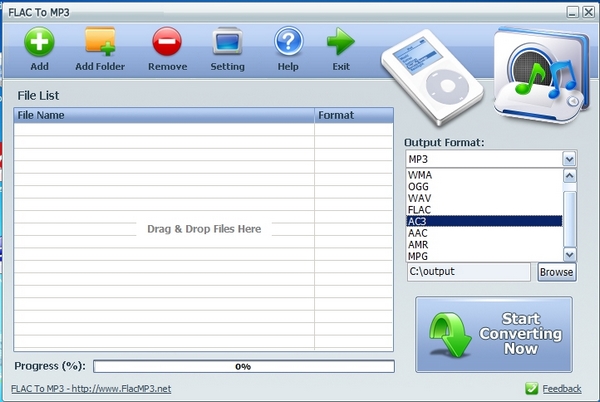
Task: Select the highlighted AC3 format
Action: pyautogui.click(x=484, y=221)
